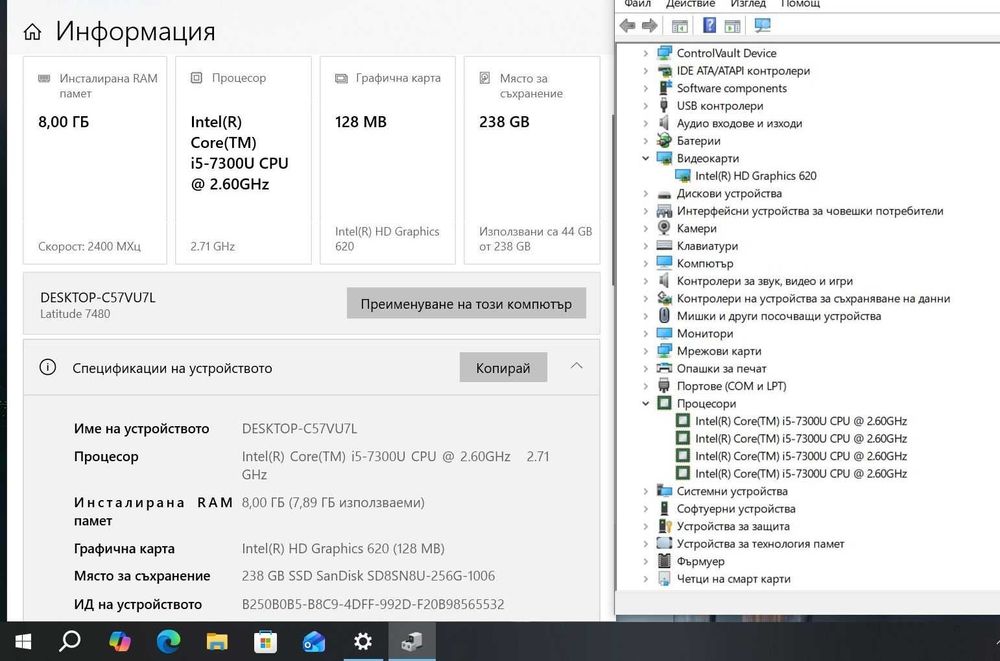Select Software components in device tree

point(732,88)
